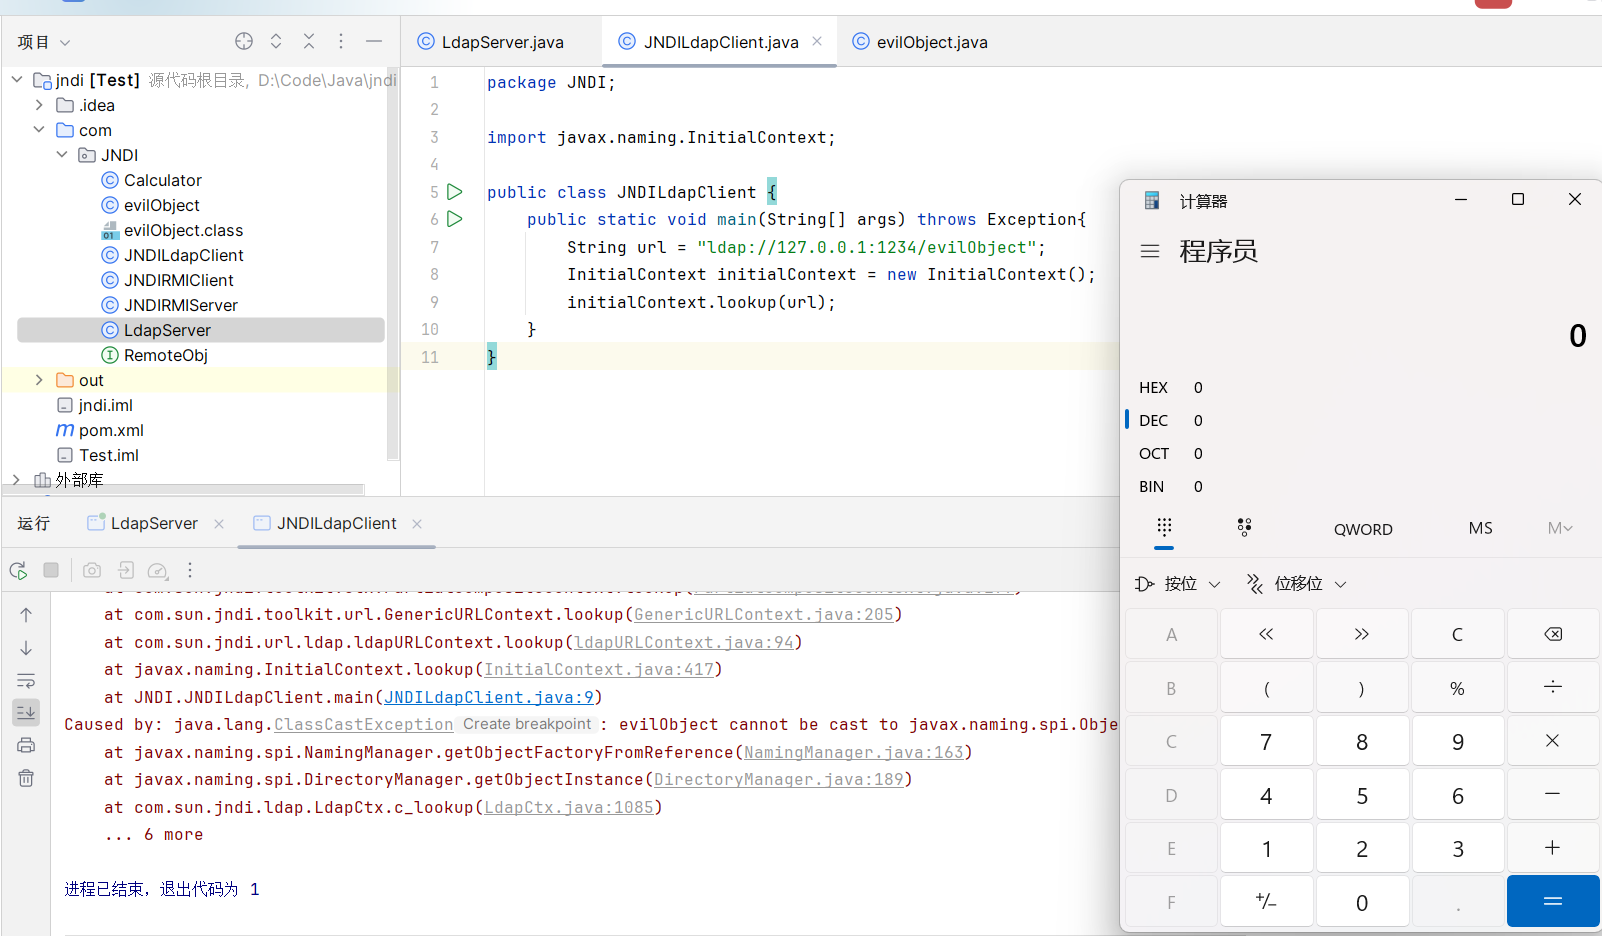Open ClassCastException link in console

(364, 724)
